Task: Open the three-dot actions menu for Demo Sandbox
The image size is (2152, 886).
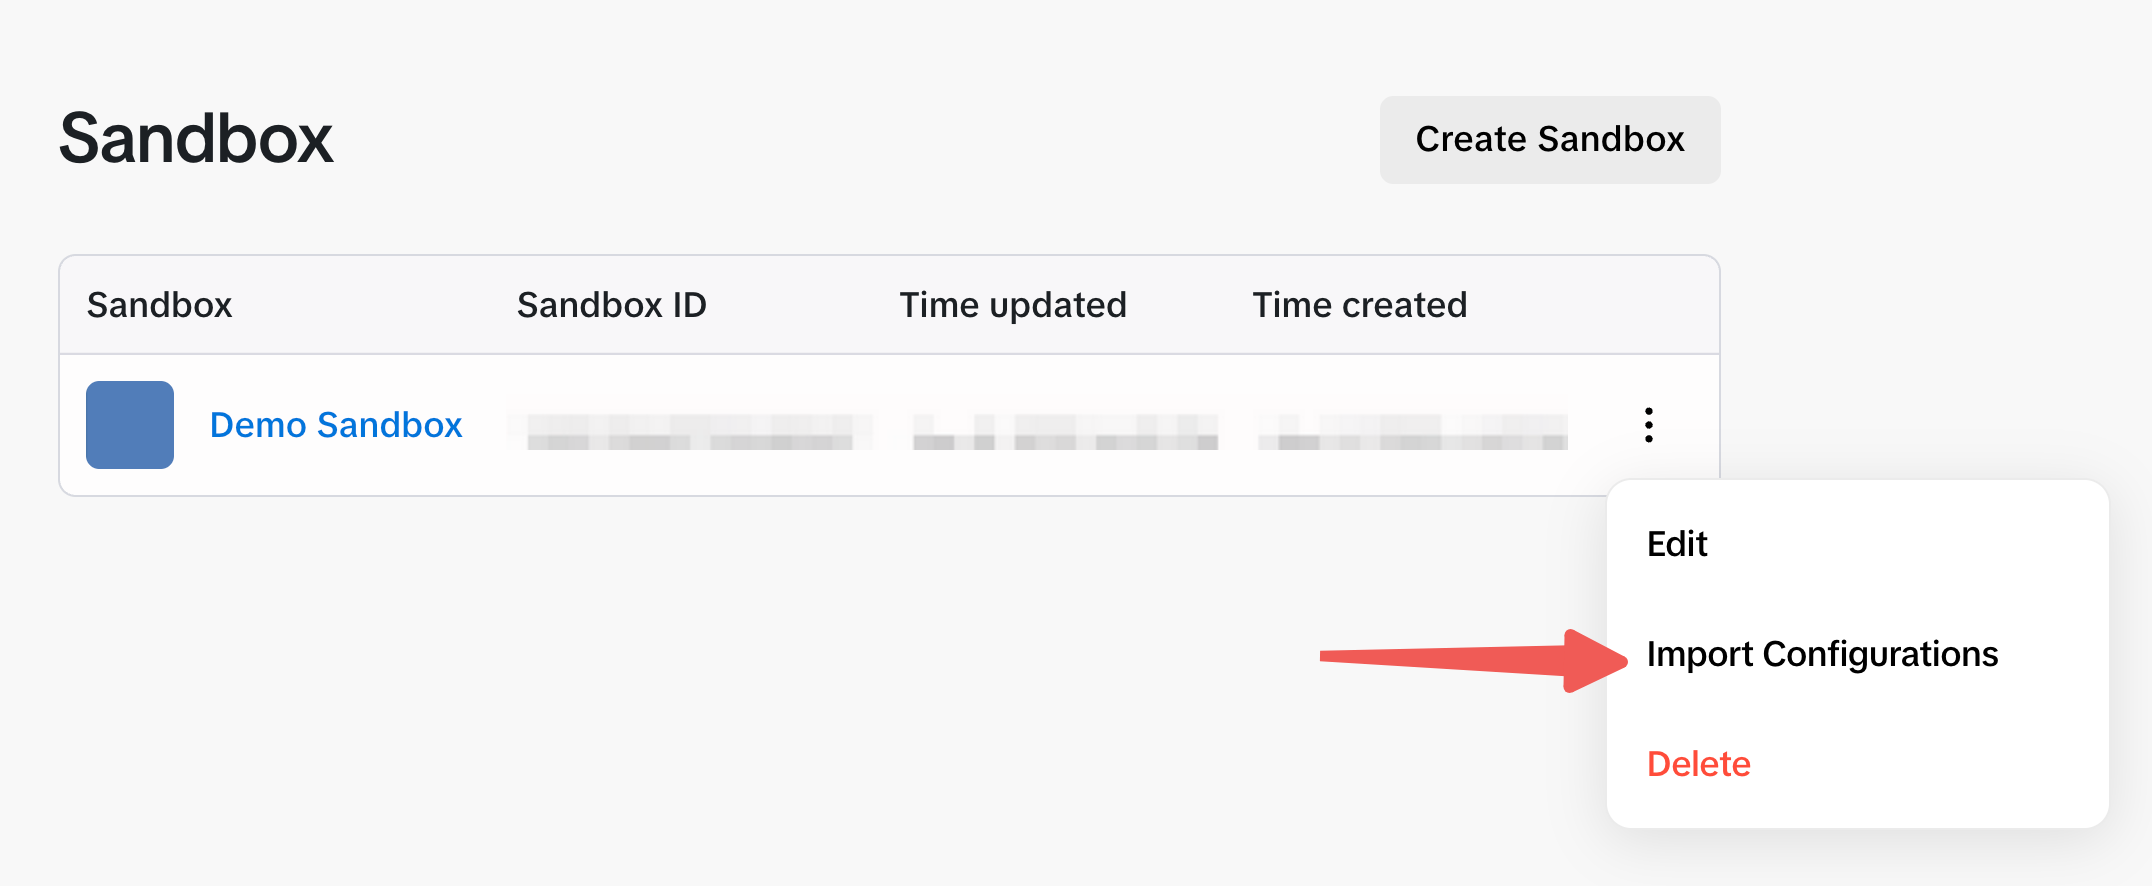Action: coord(1648,425)
